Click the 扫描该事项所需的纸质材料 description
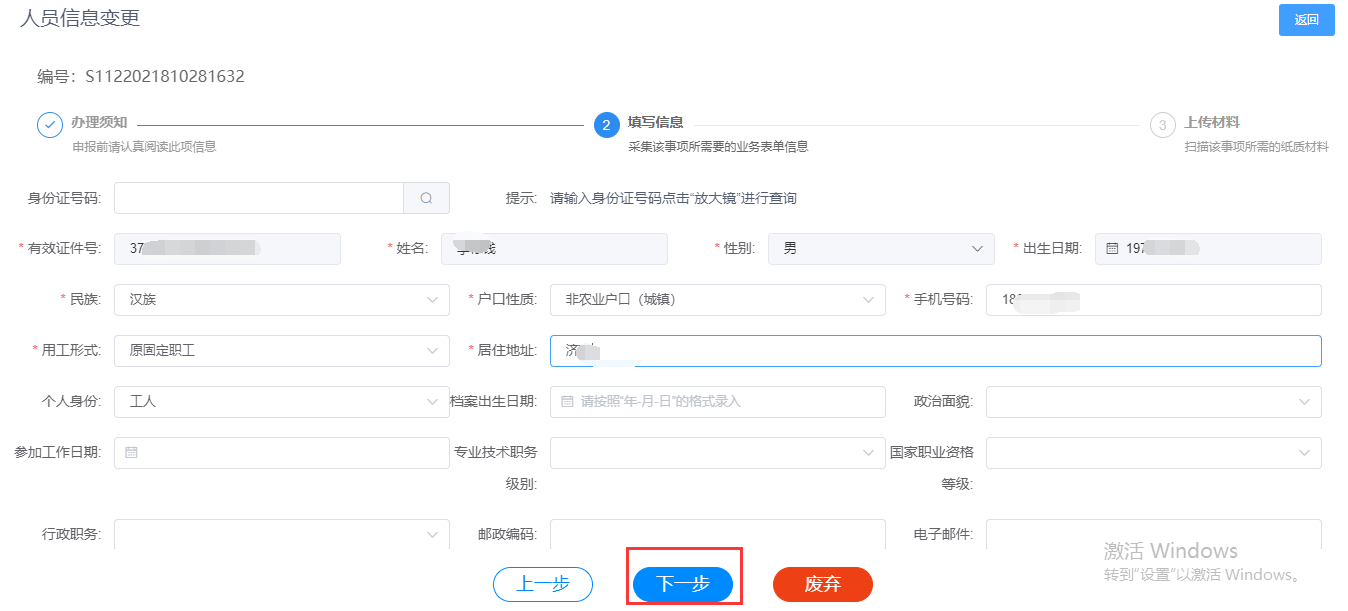The image size is (1348, 611). [x=1257, y=146]
